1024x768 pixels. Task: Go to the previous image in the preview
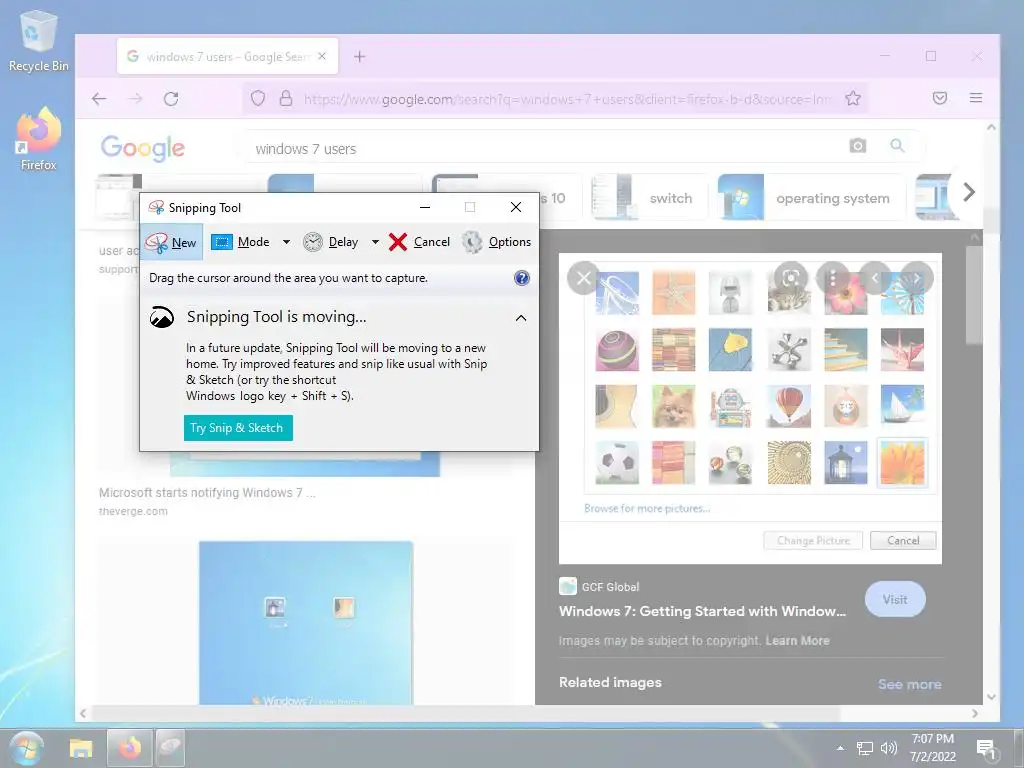click(874, 278)
